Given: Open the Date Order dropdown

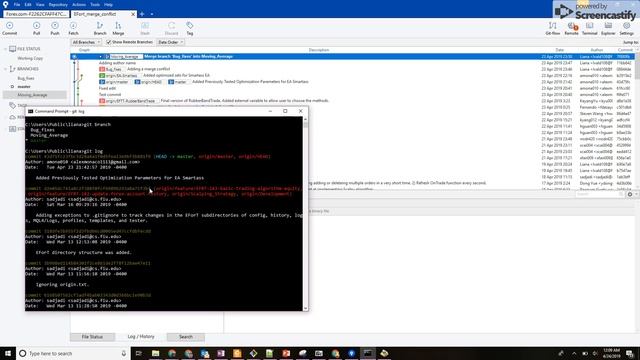Looking at the screenshot, I should (171, 42).
